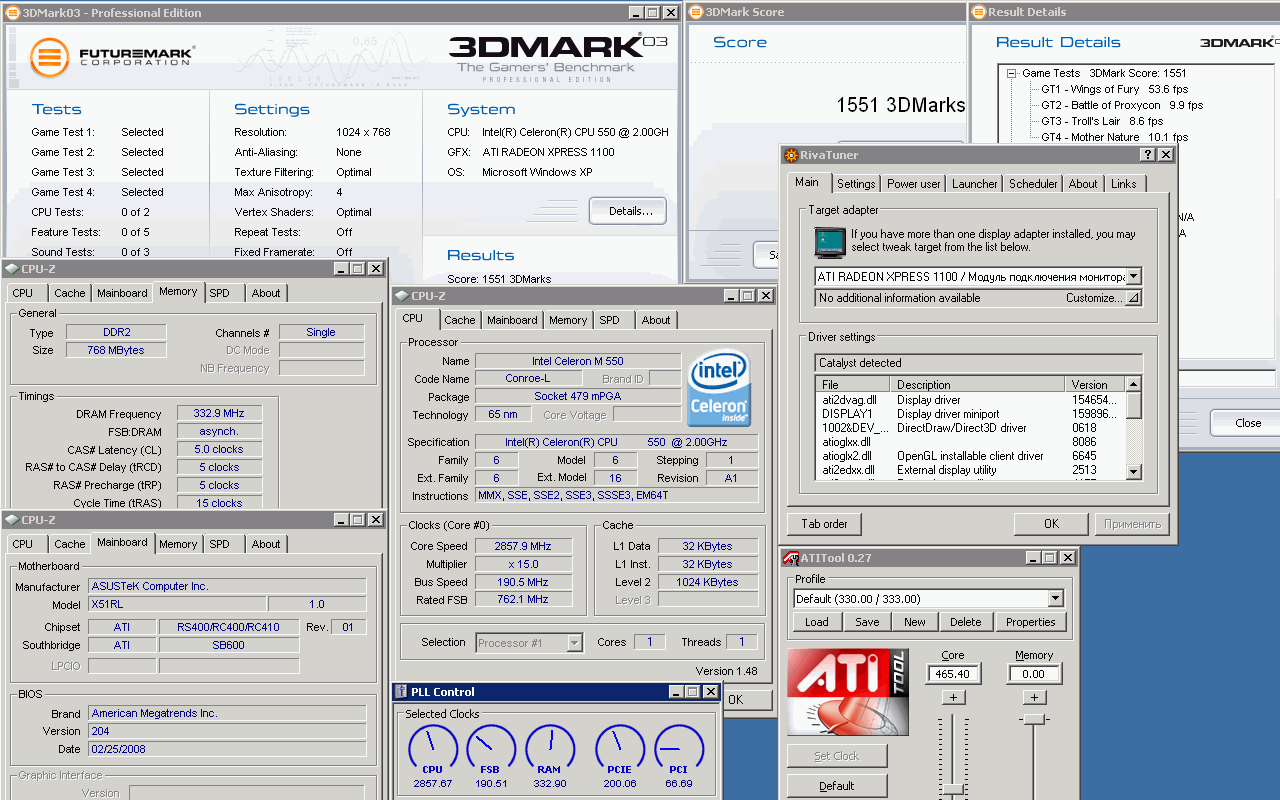Click the 3DMark Score window title icon
The height and width of the screenshot is (800, 1280).
click(x=697, y=12)
